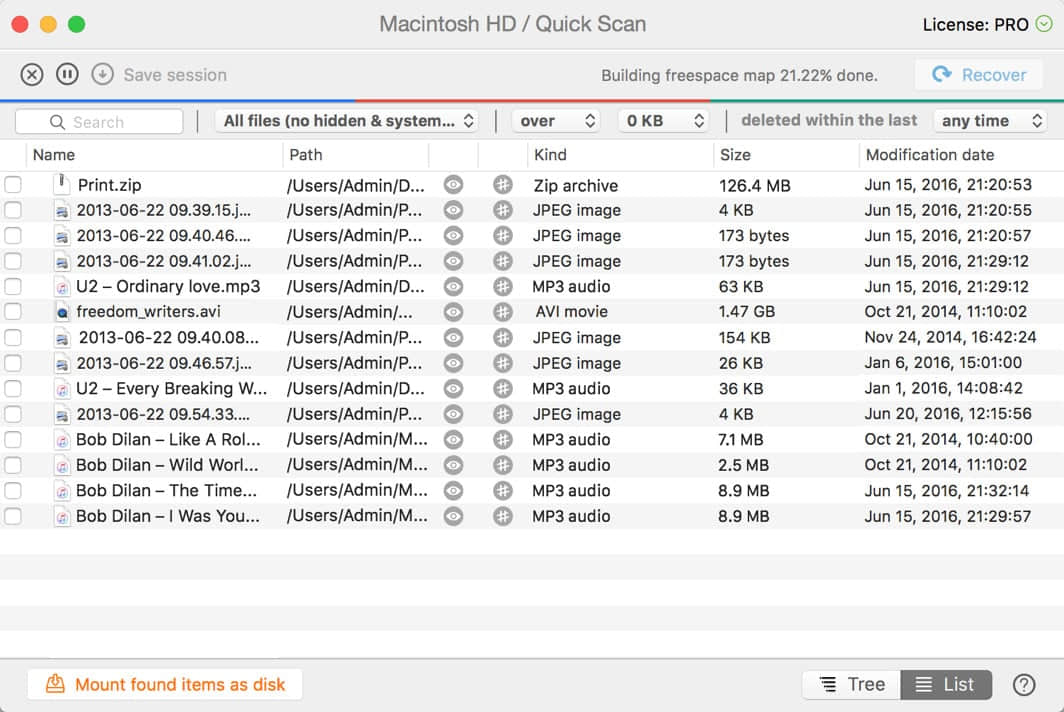Select the List view tab
The width and height of the screenshot is (1064, 712).
click(x=945, y=684)
